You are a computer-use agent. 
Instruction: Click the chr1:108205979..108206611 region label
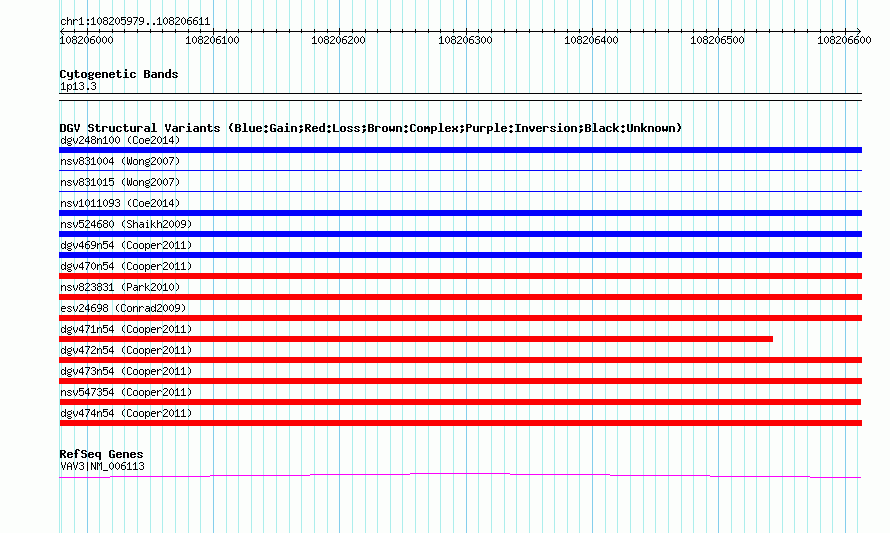[x=135, y=22]
